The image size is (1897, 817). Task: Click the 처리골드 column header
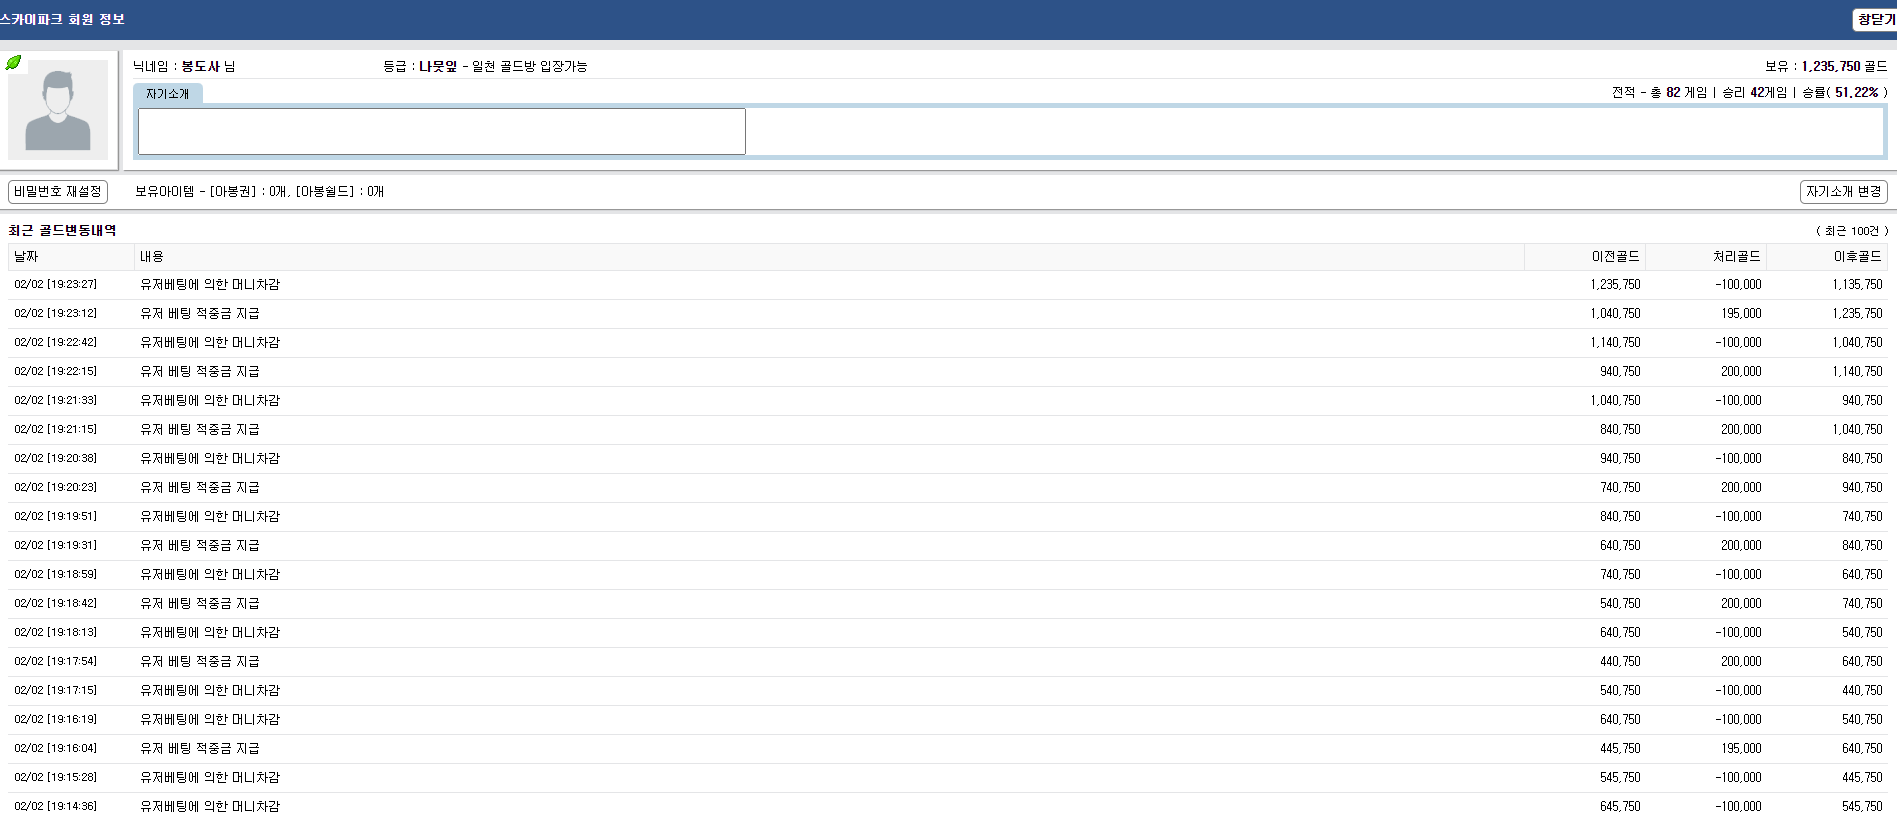1706,257
